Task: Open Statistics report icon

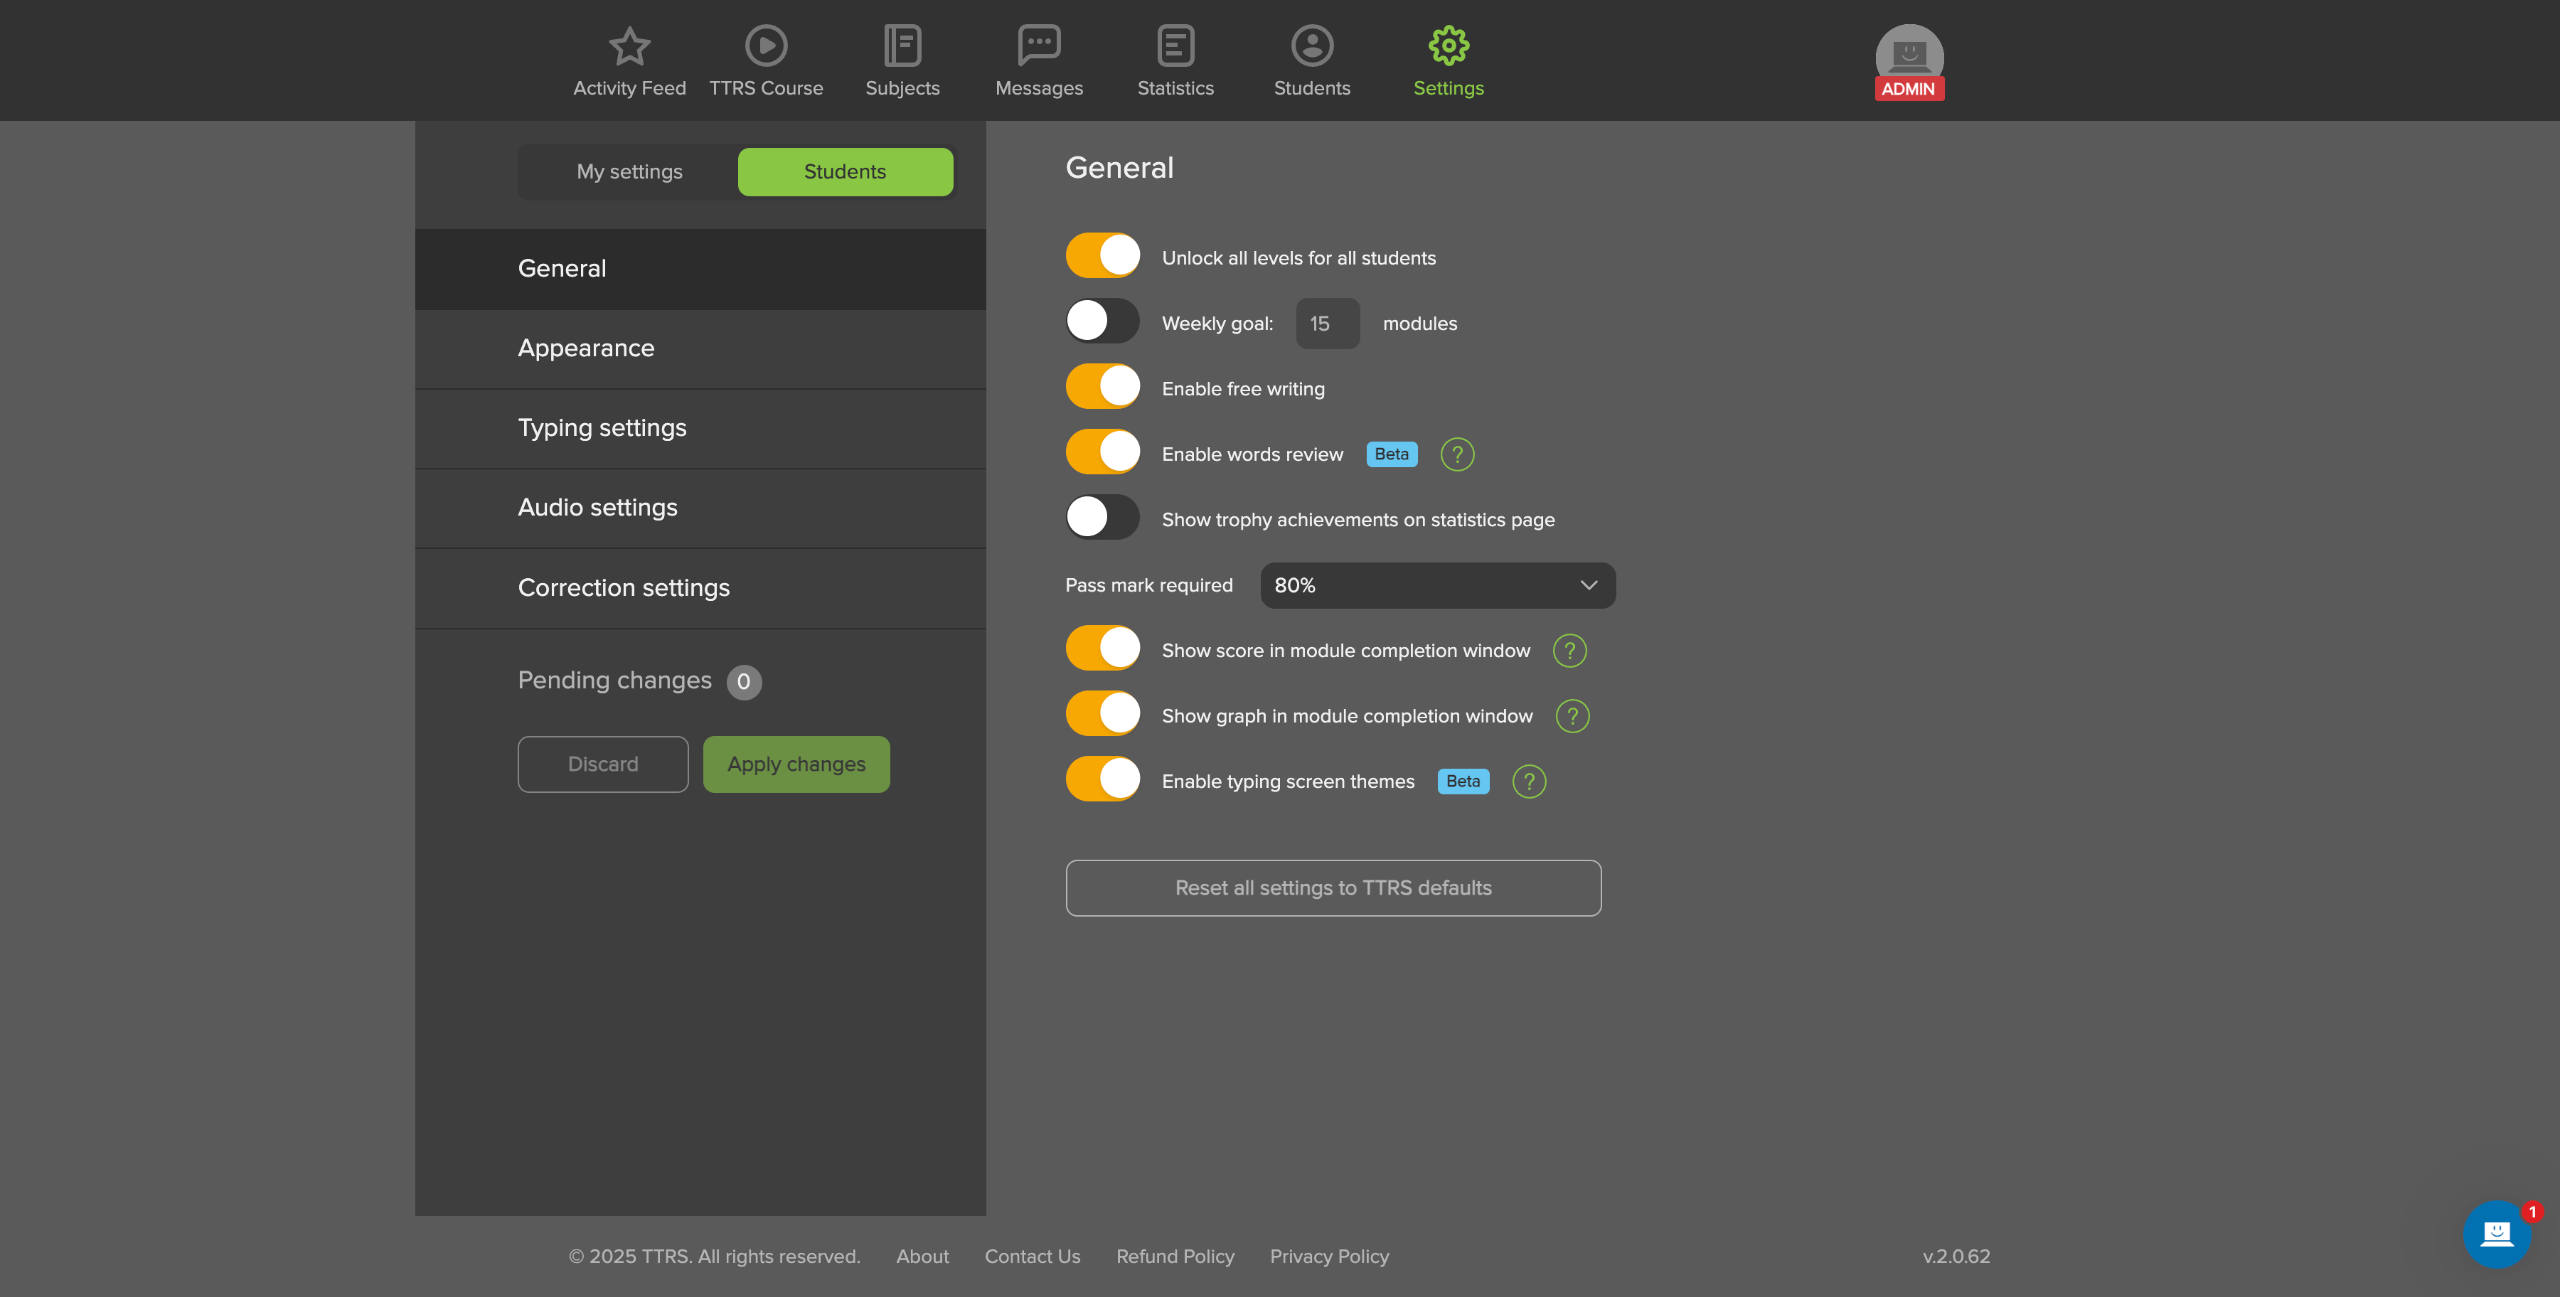Action: 1175,46
